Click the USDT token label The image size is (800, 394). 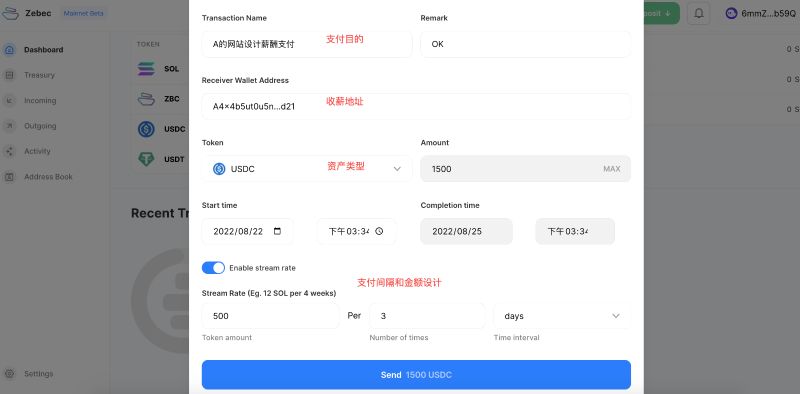point(174,159)
